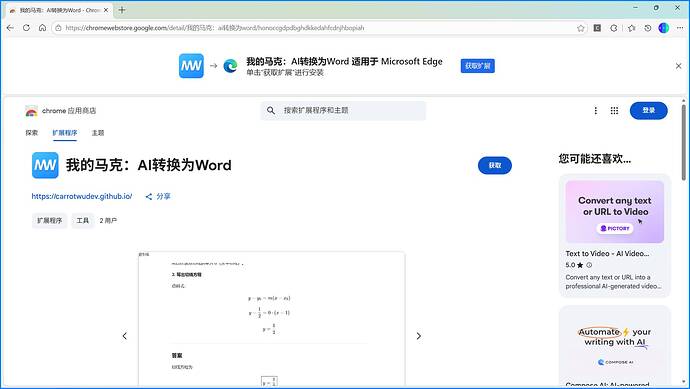Click the 获取 button for the extension
This screenshot has width=690, height=389.
(495, 165)
